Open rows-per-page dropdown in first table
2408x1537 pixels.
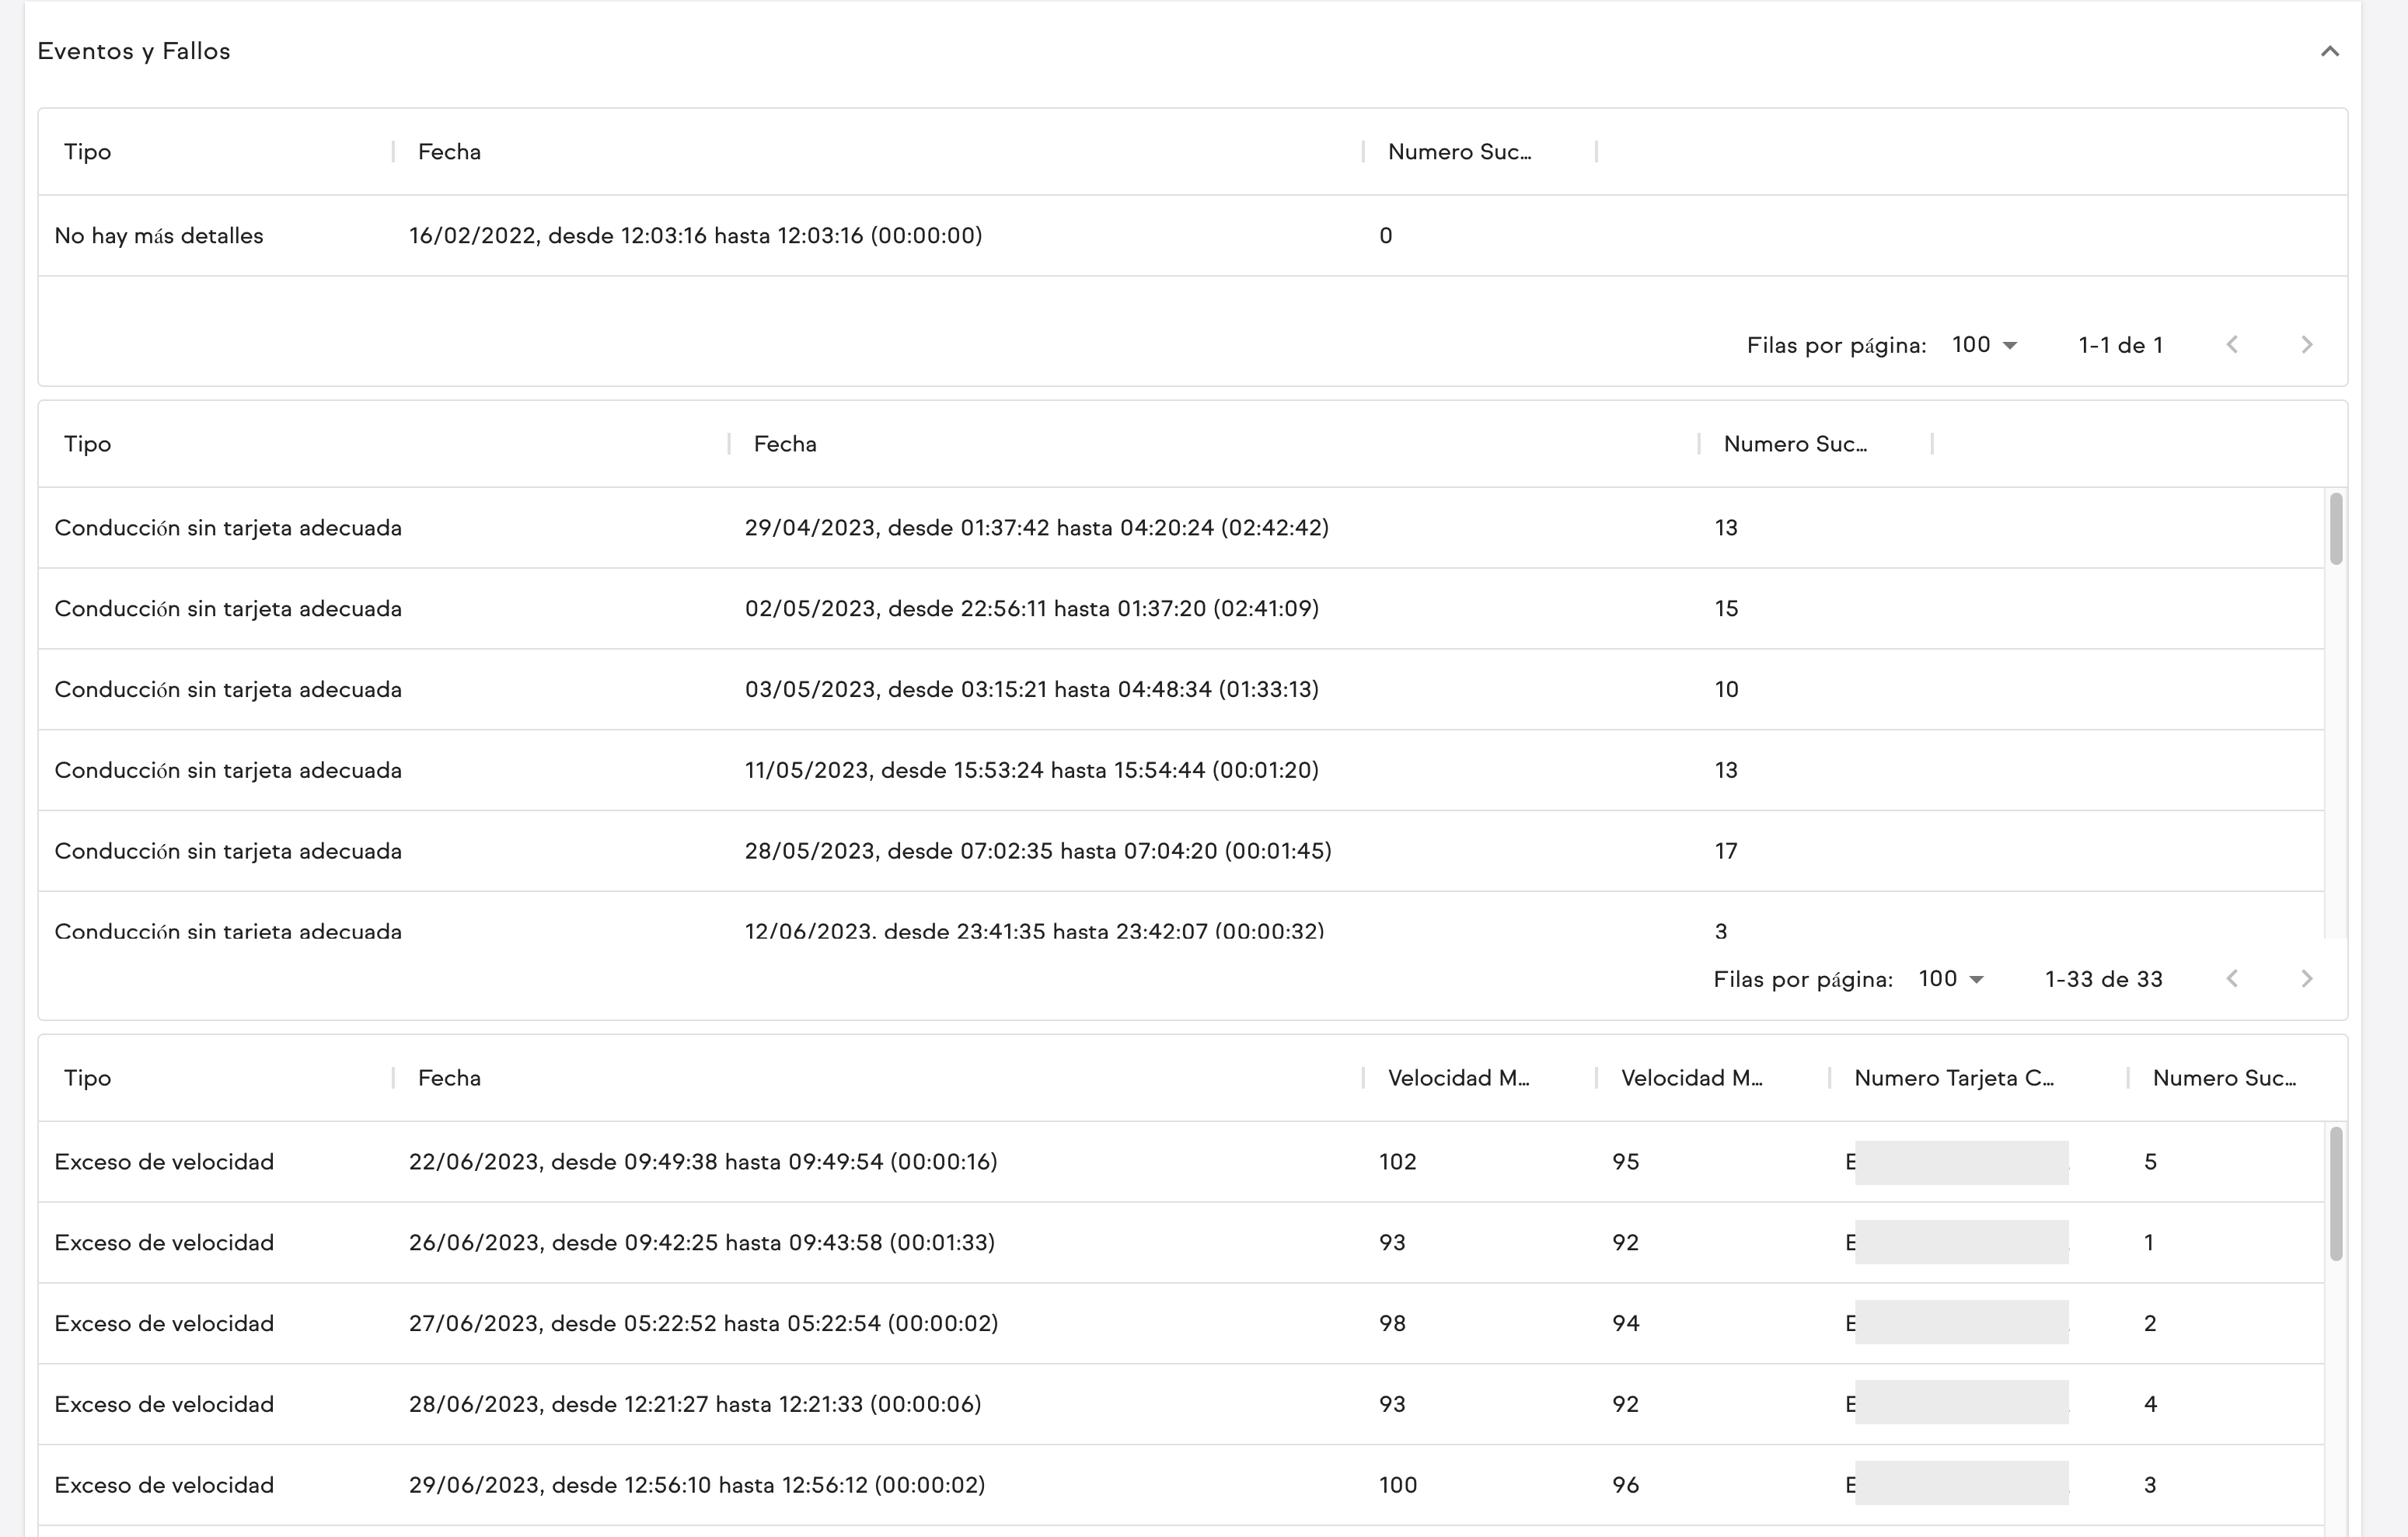click(x=1984, y=345)
